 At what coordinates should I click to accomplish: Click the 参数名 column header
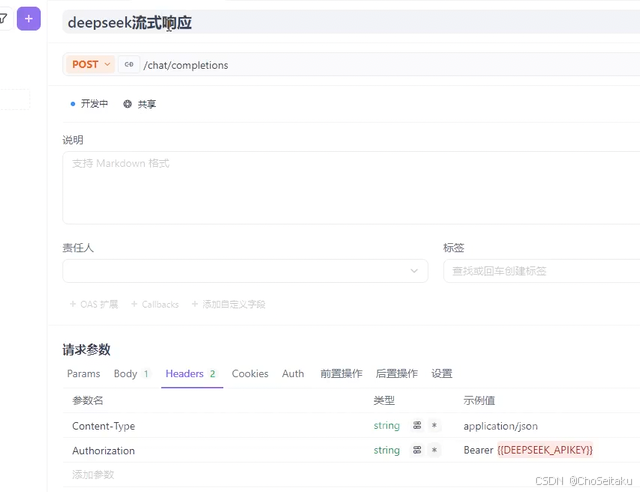(x=87, y=400)
